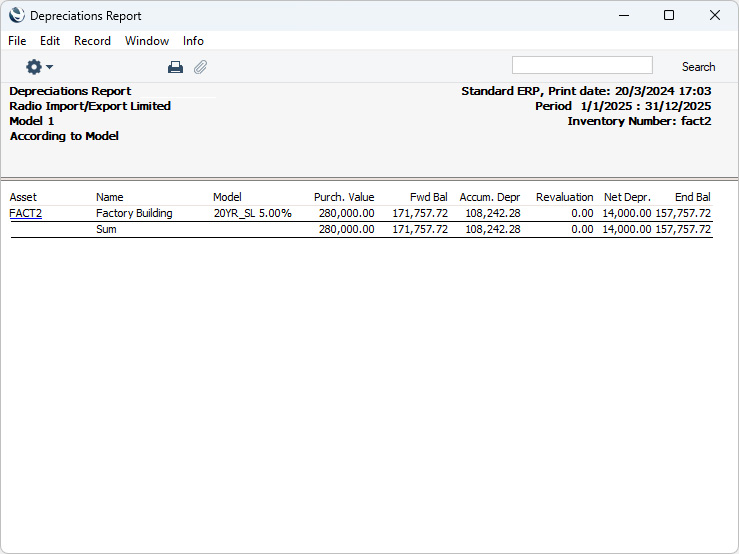Image resolution: width=739 pixels, height=554 pixels.
Task: Click the Search button
Action: pyautogui.click(x=698, y=67)
